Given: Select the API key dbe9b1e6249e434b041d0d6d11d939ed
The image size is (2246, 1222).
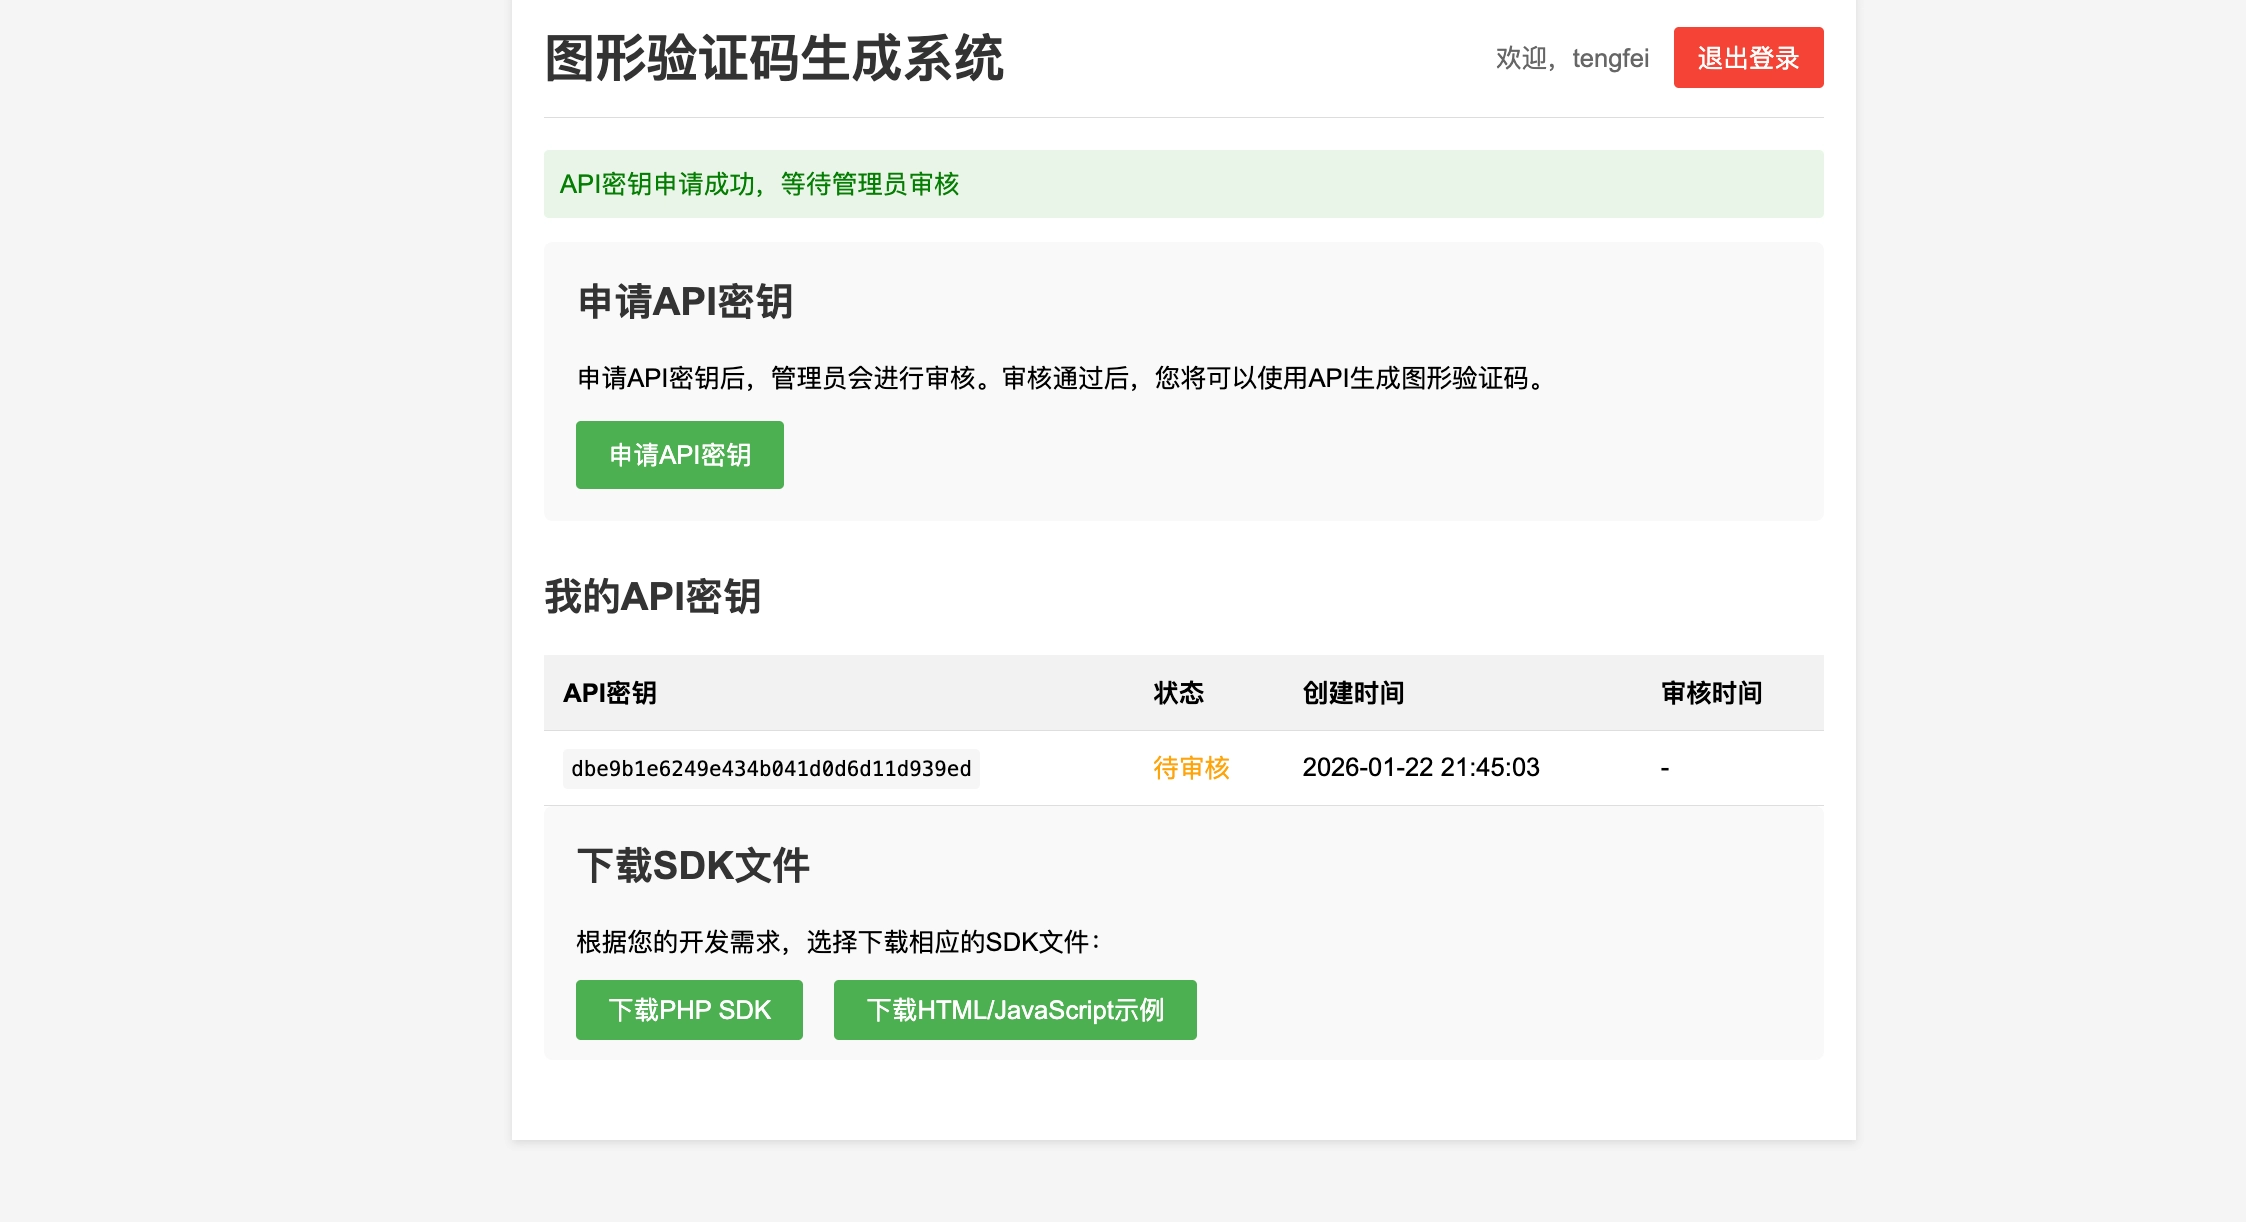Looking at the screenshot, I should 770,769.
